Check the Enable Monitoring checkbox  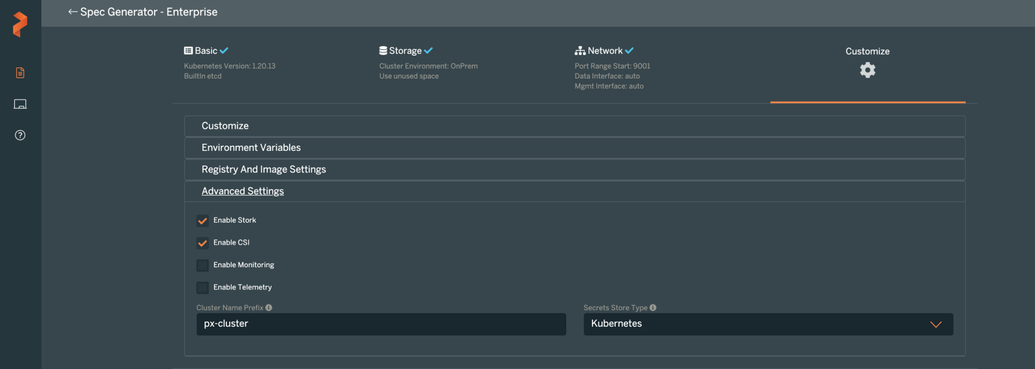click(x=203, y=265)
